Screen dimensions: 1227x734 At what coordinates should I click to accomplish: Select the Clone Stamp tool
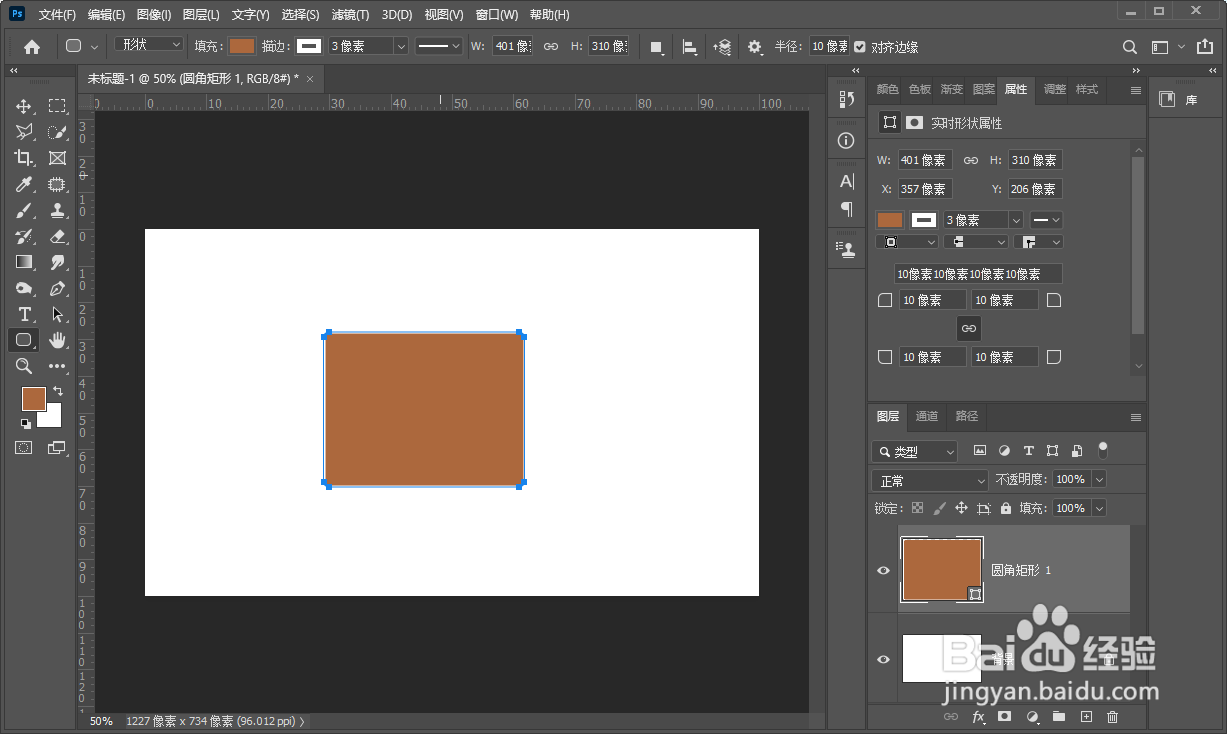pos(57,210)
